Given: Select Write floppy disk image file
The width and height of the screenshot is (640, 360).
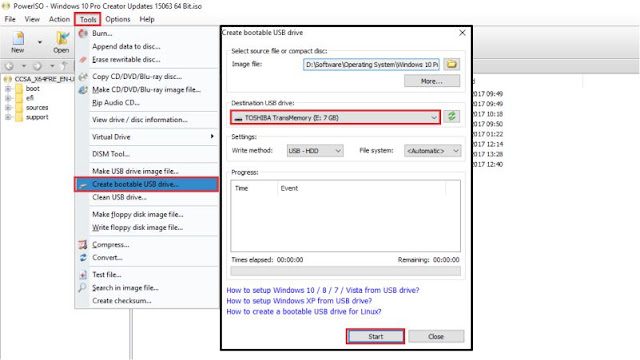Looking at the screenshot, I should pos(137,227).
